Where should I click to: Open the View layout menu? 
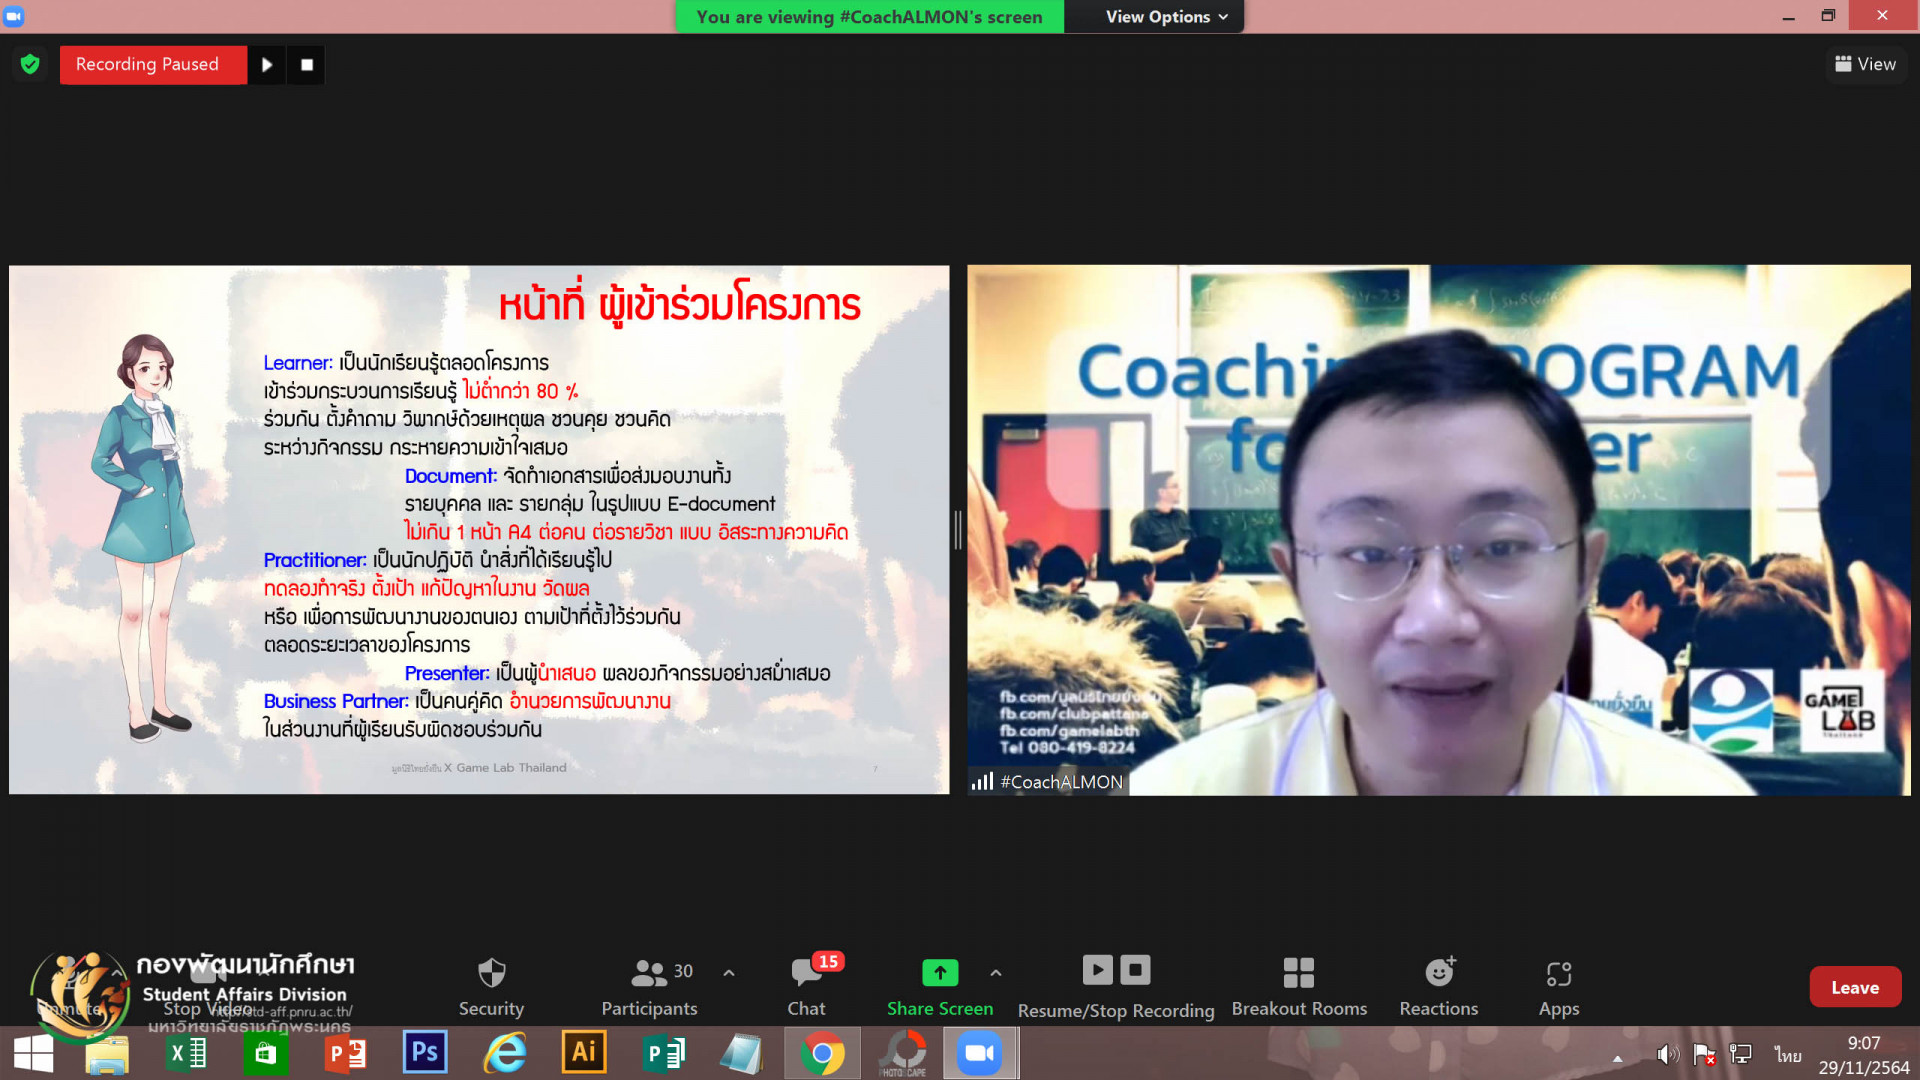[1865, 64]
